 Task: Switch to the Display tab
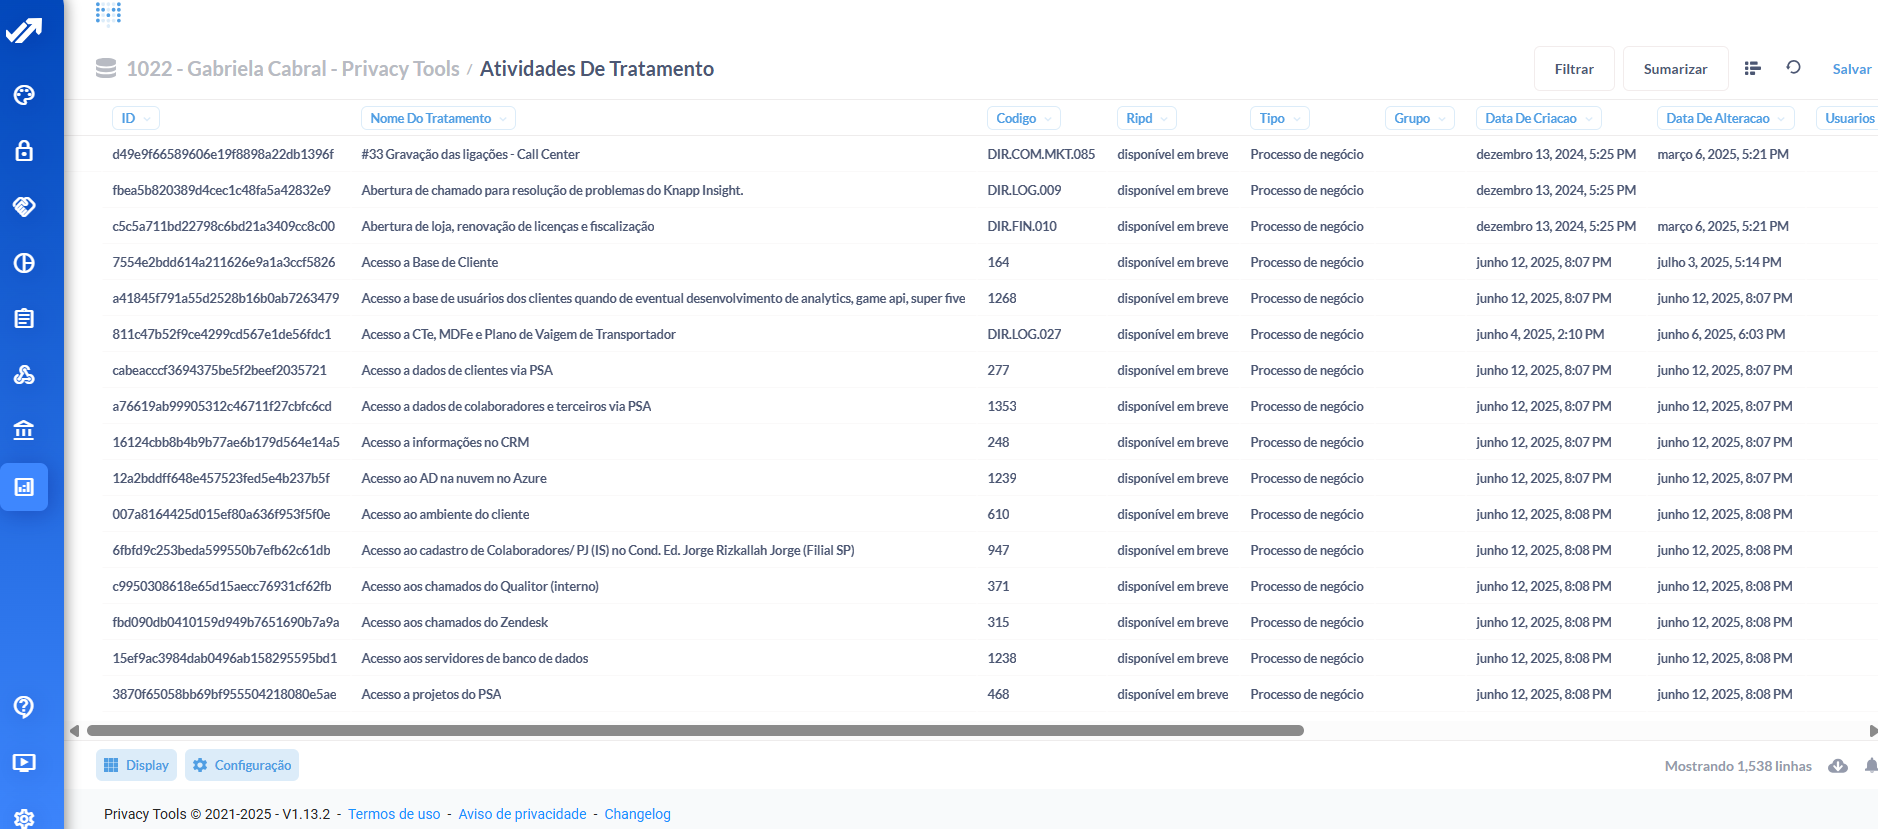(x=136, y=765)
